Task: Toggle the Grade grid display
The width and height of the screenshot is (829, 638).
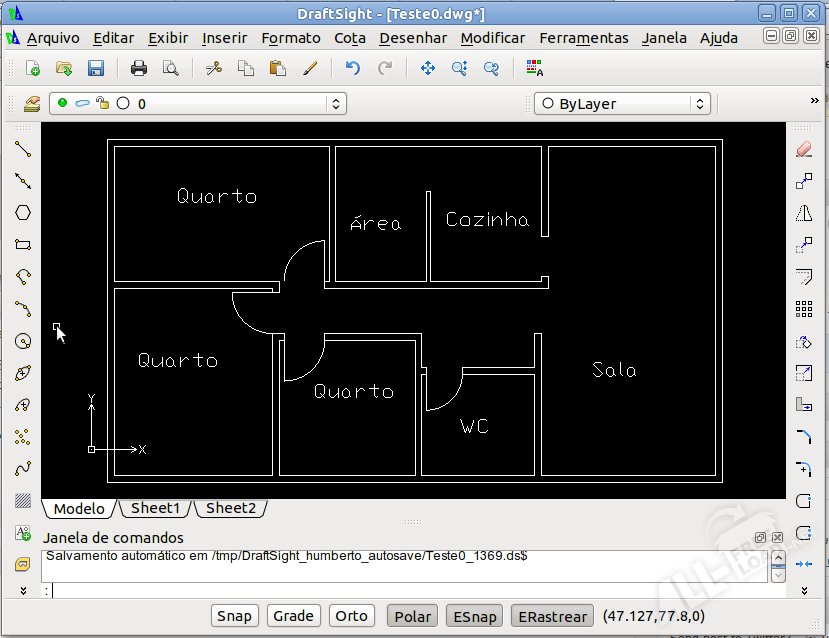Action: coord(293,616)
